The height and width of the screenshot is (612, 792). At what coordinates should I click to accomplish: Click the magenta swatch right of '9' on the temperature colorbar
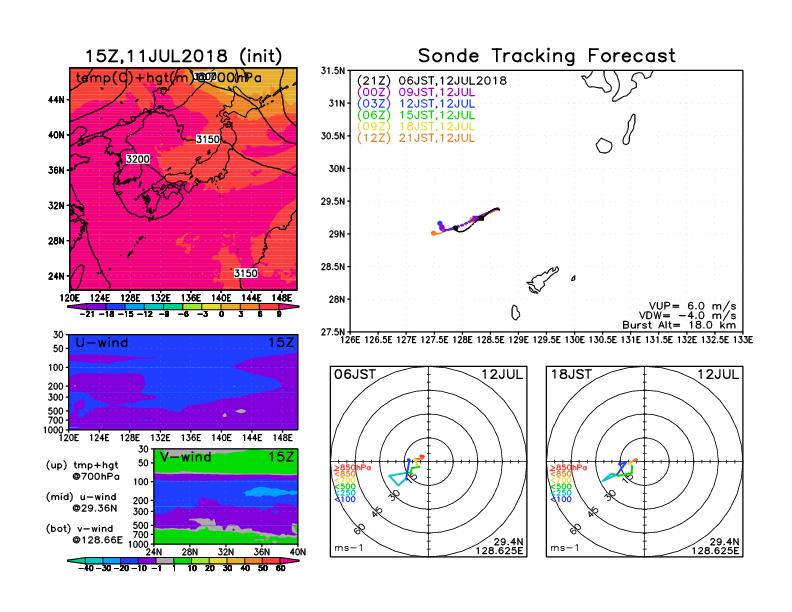pos(289,307)
